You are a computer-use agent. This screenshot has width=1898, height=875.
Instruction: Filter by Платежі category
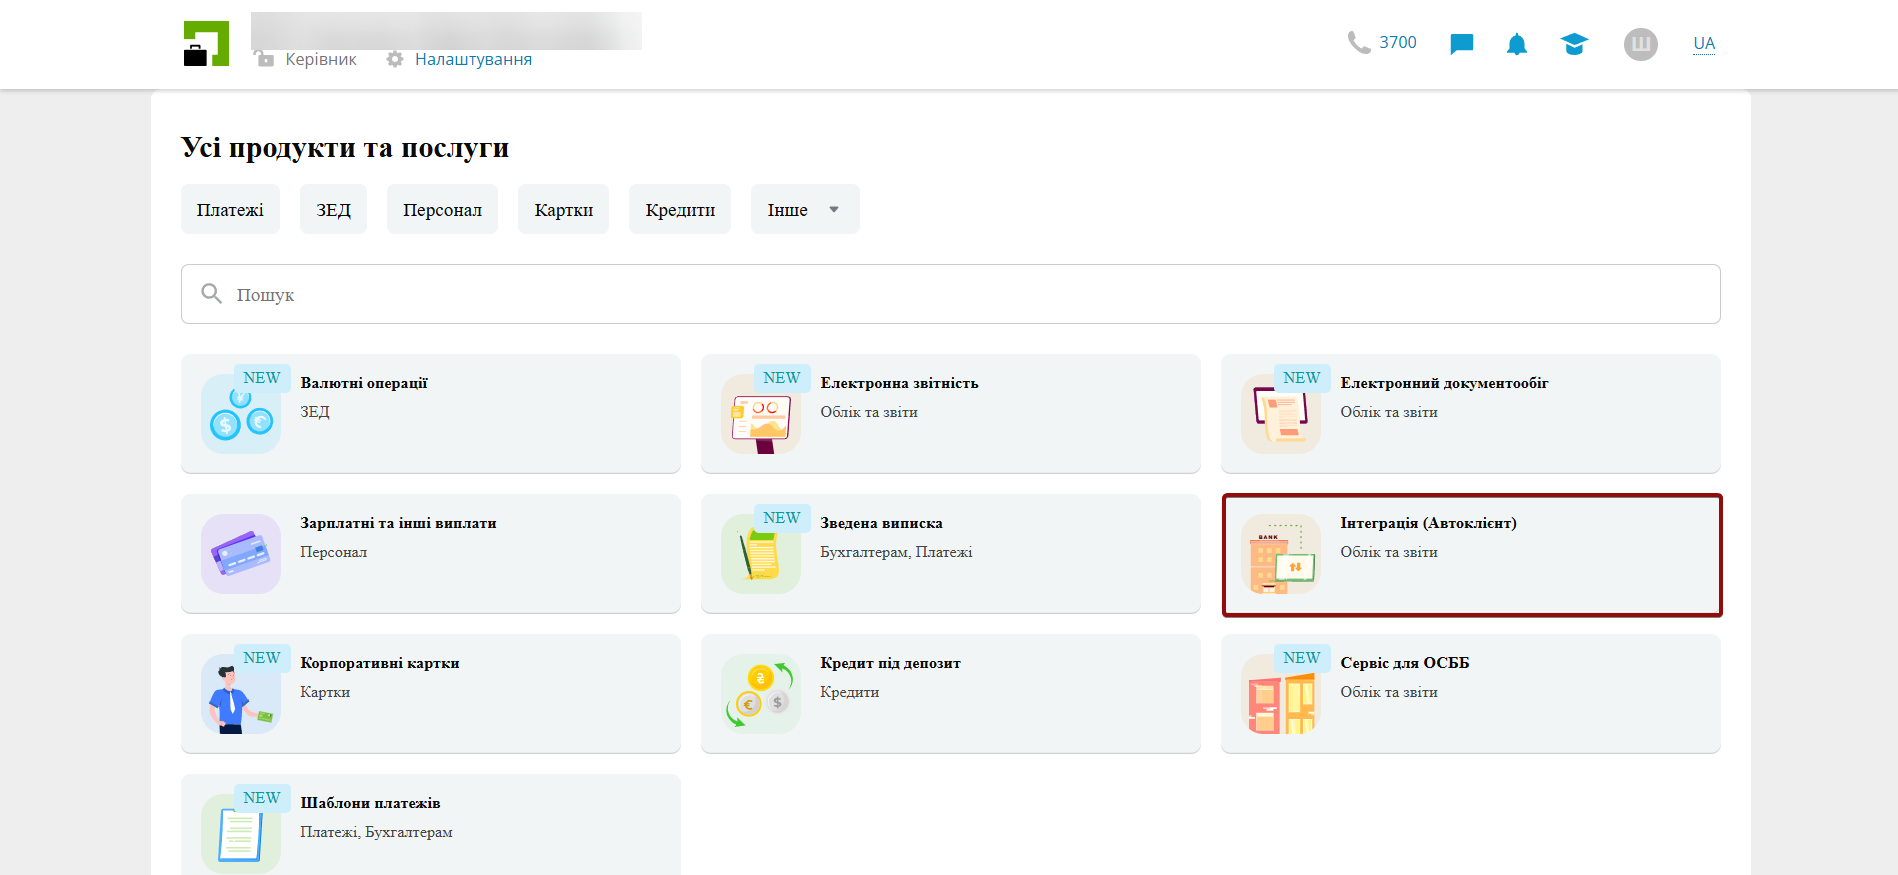[x=230, y=210]
